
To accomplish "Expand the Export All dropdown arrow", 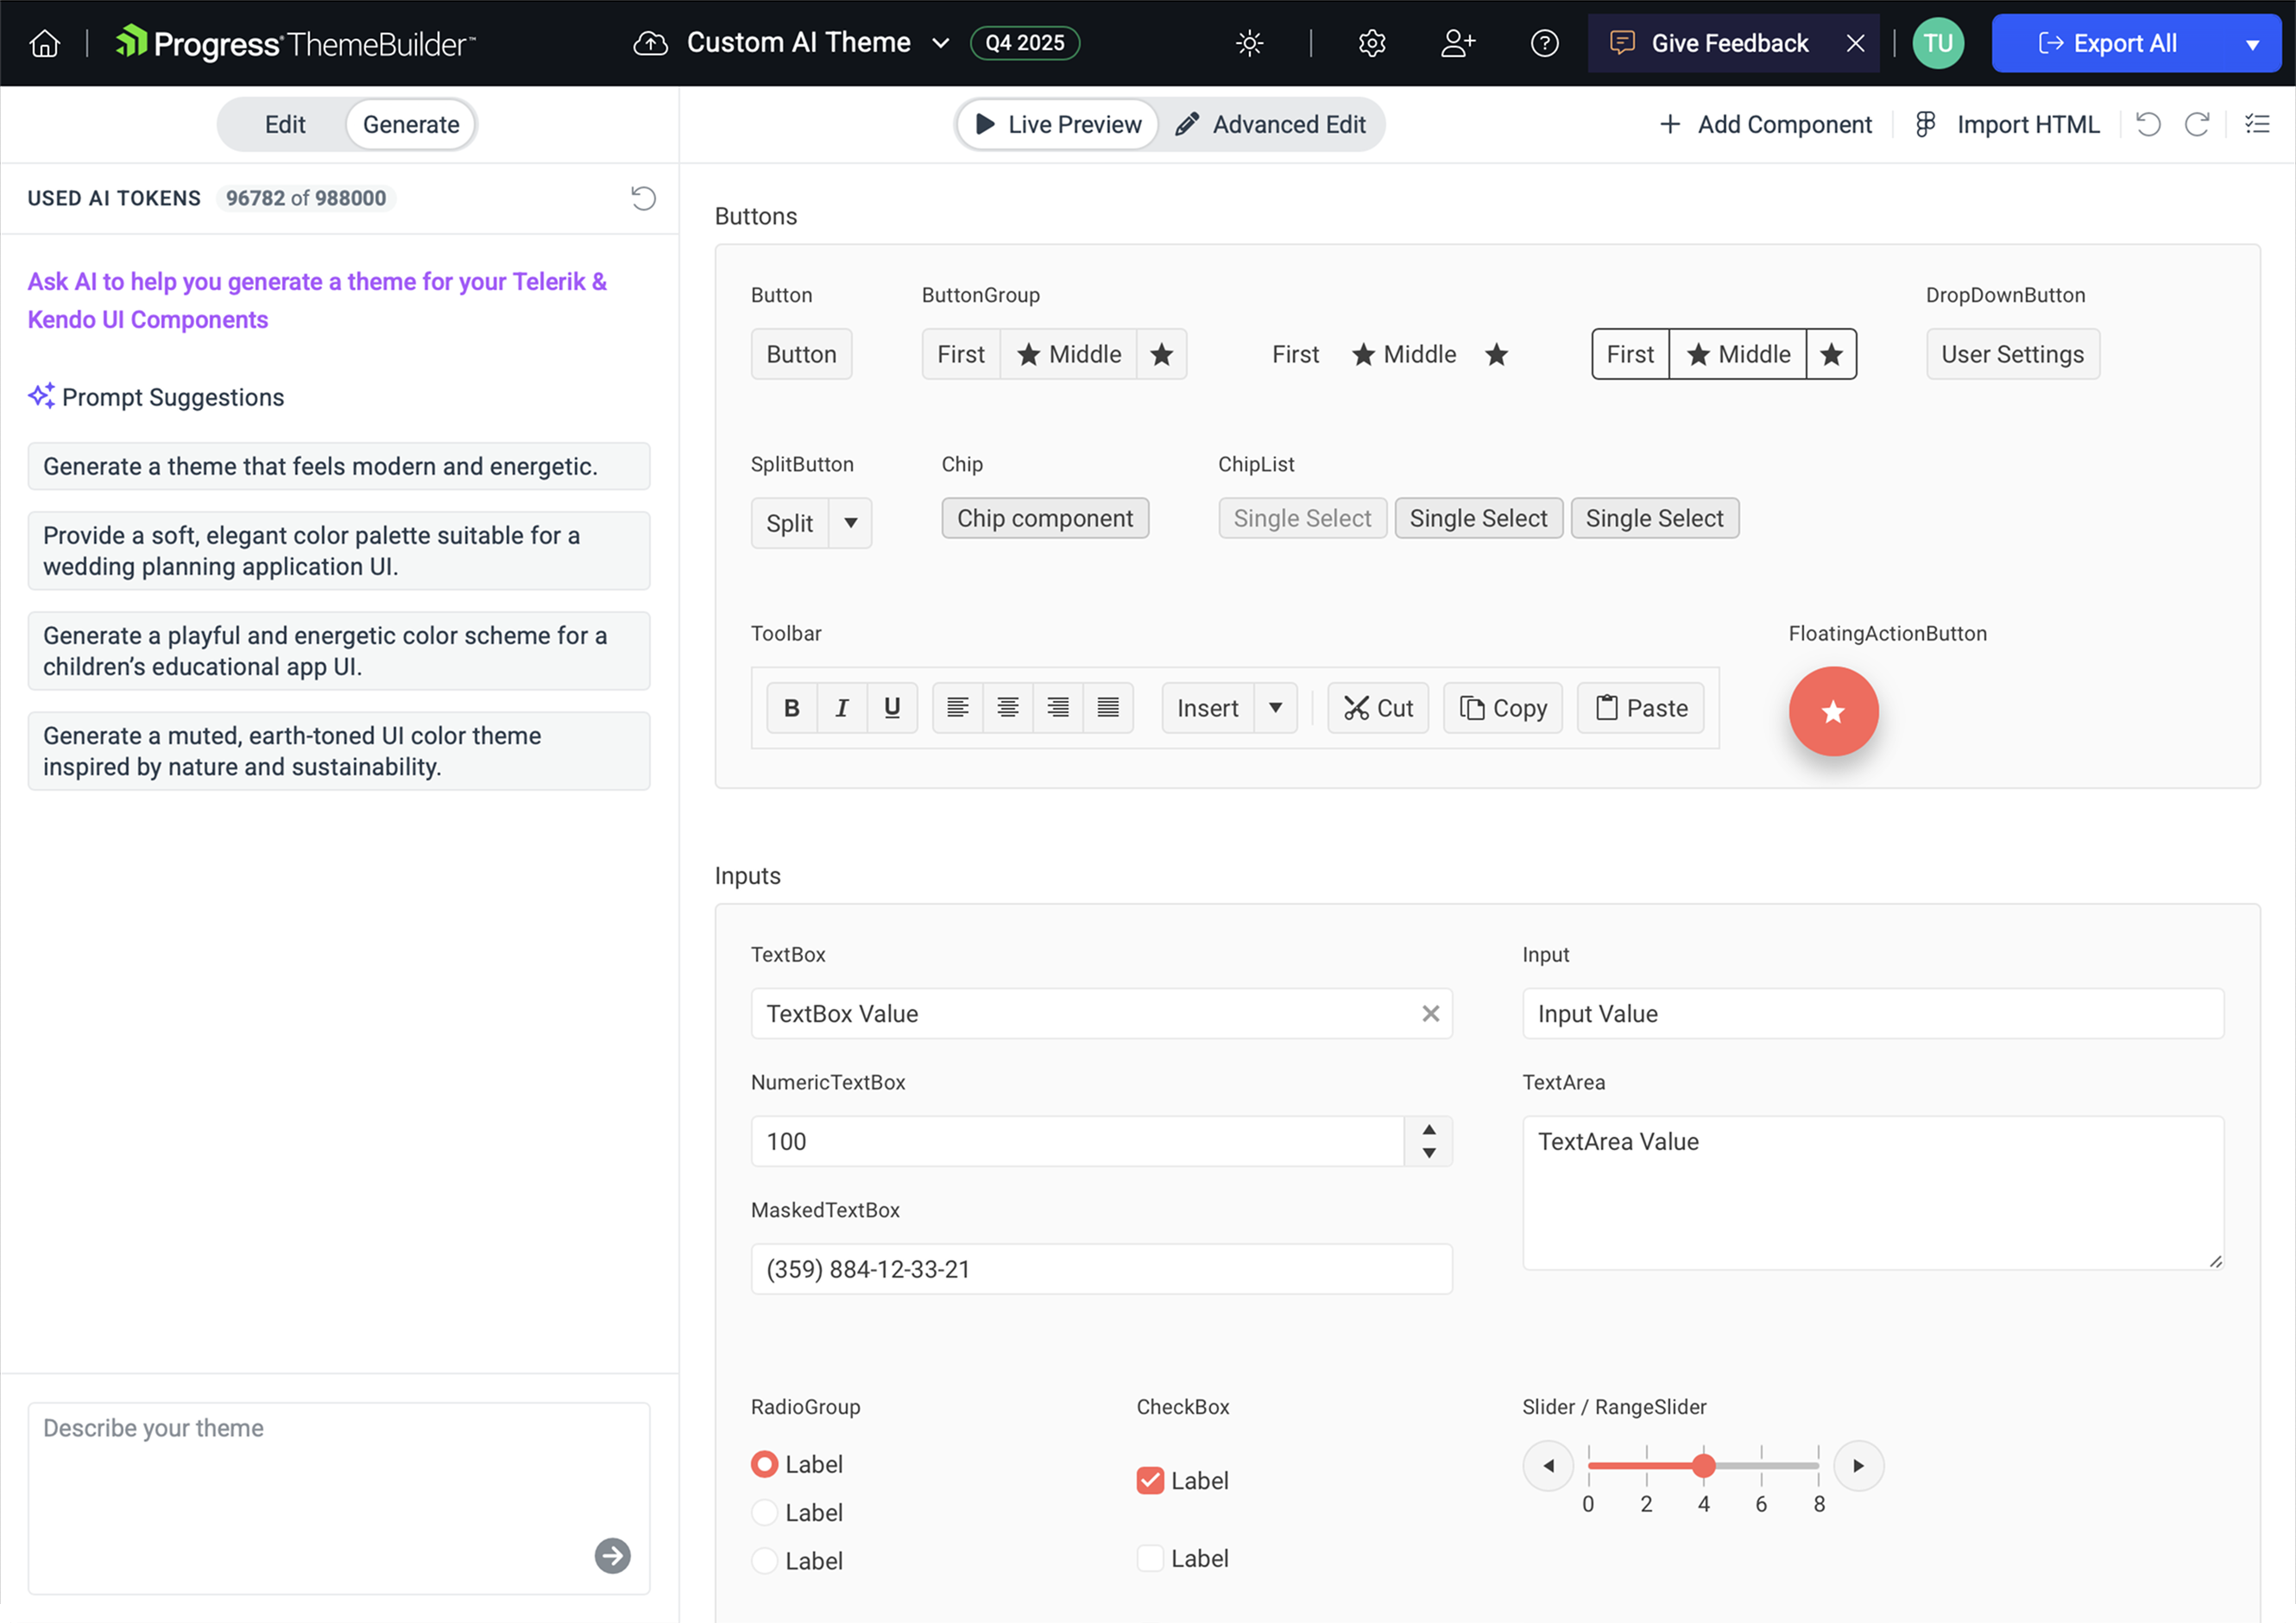I will pyautogui.click(x=2253, y=43).
